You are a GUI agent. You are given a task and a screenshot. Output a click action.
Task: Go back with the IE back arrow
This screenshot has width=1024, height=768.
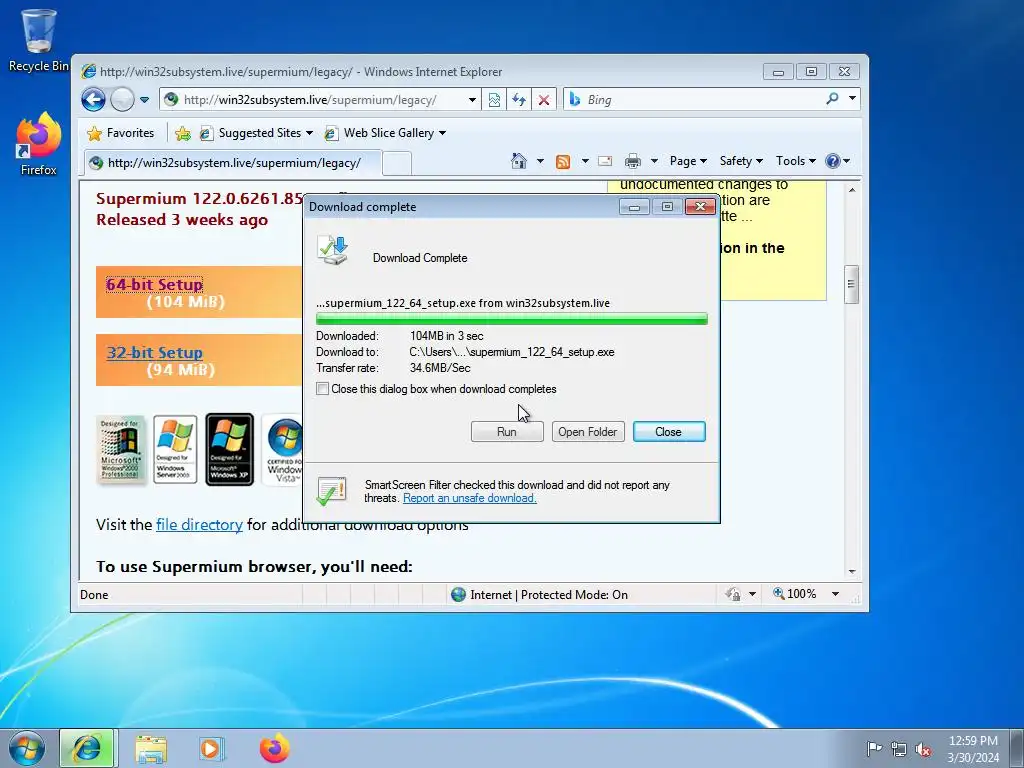pos(93,100)
